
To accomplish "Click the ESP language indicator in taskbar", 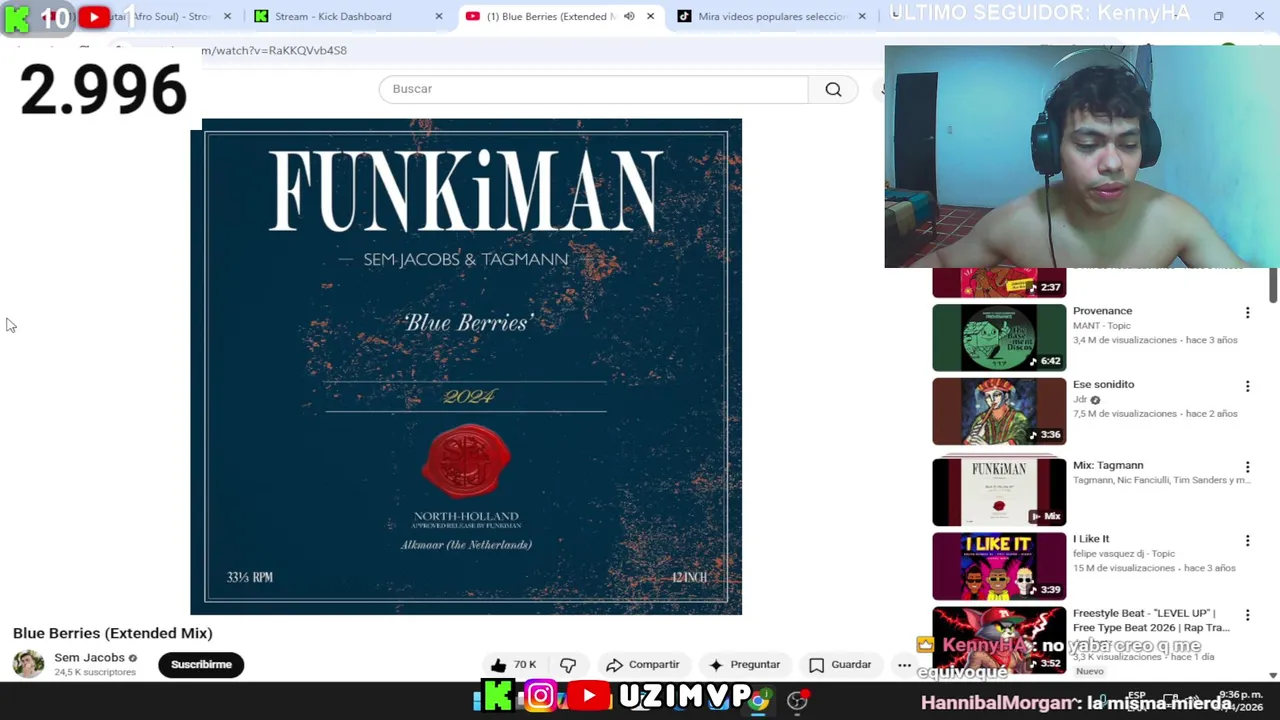I will (1136, 695).
